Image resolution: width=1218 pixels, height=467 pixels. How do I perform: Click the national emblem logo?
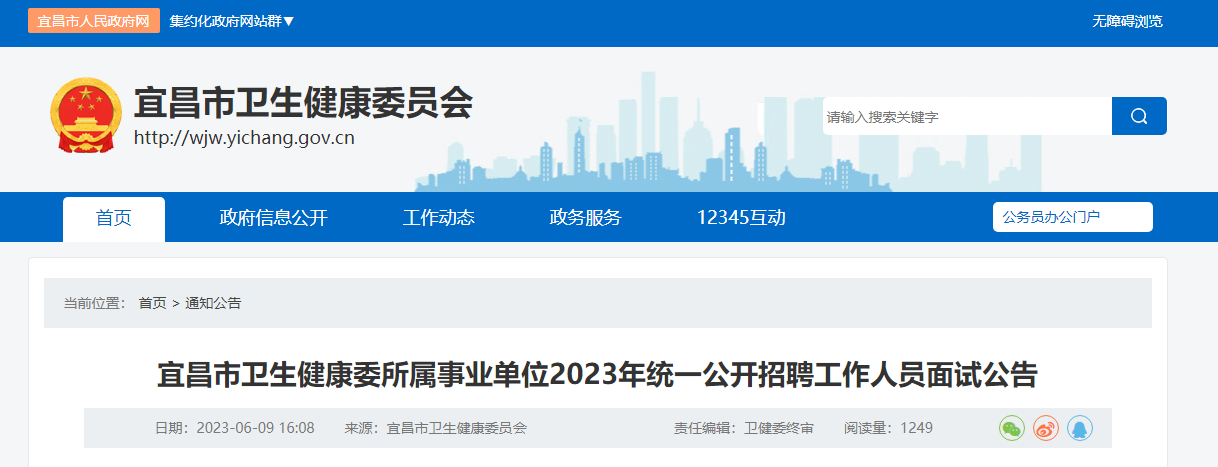pos(85,115)
